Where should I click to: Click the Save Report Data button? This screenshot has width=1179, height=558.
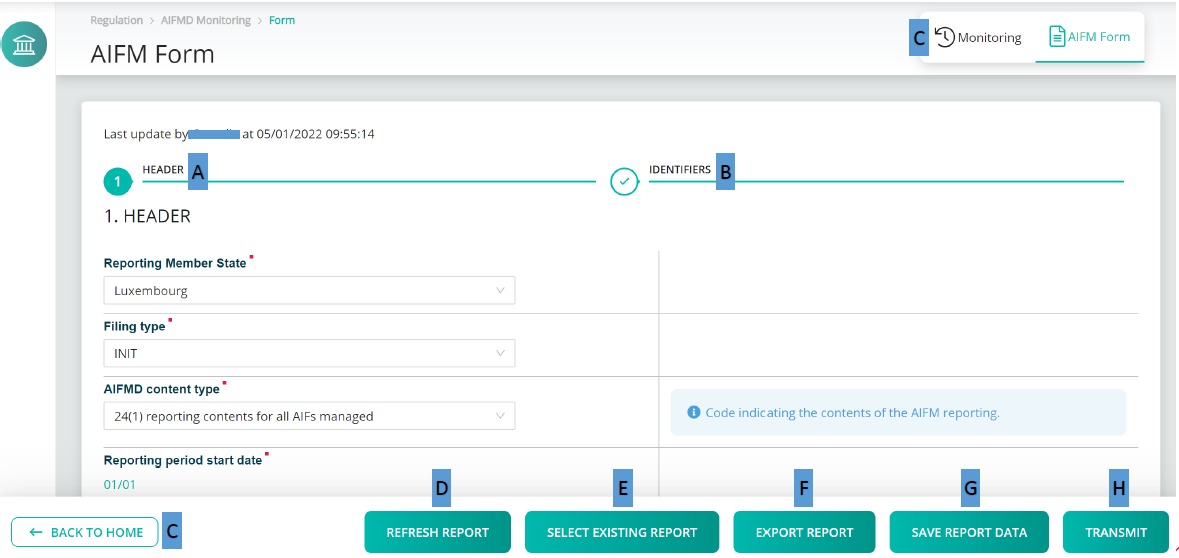click(969, 532)
